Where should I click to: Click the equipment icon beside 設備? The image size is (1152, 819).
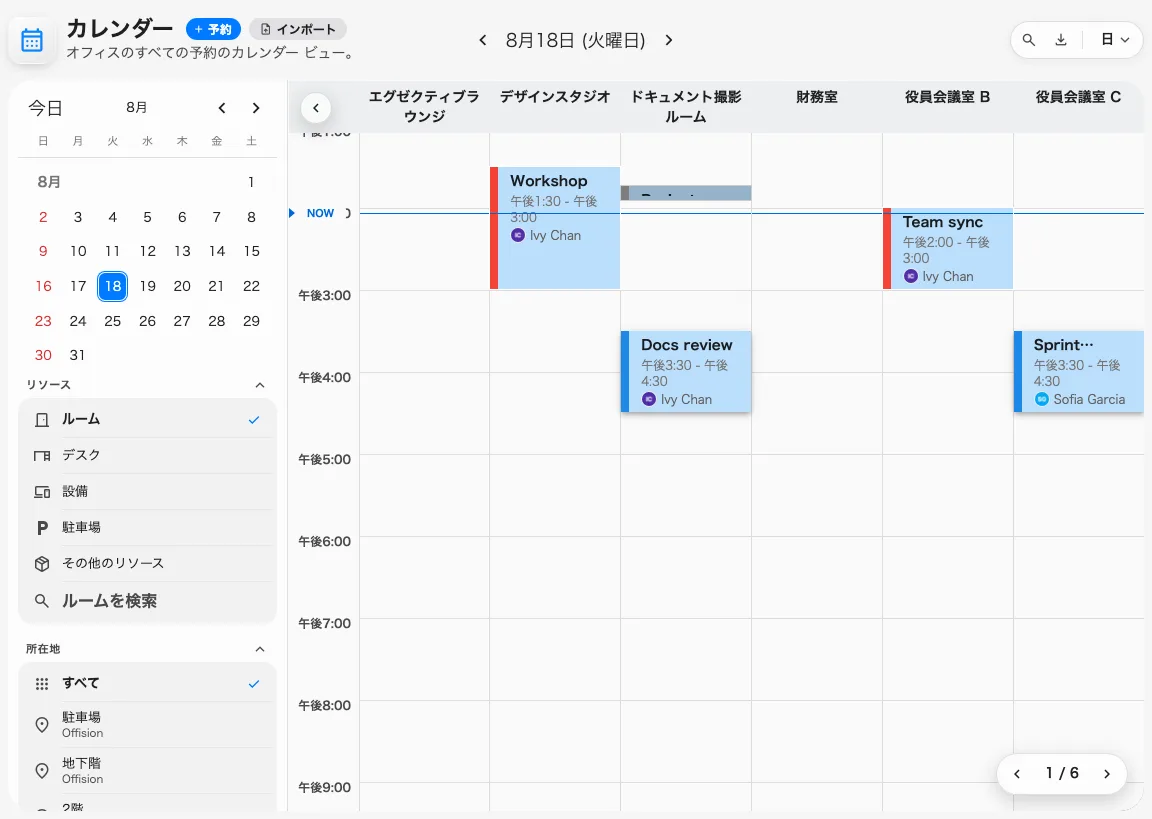(42, 492)
